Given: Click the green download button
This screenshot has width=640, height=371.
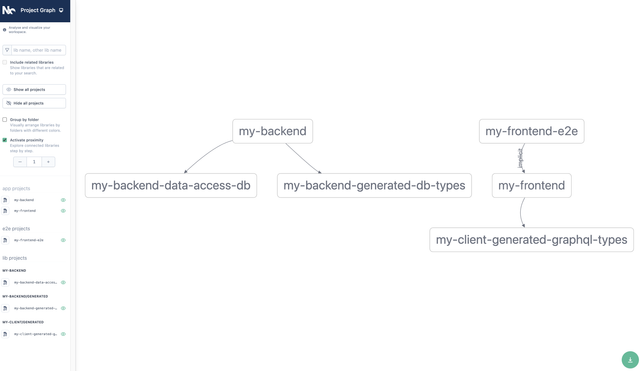Looking at the screenshot, I should [630, 360].
